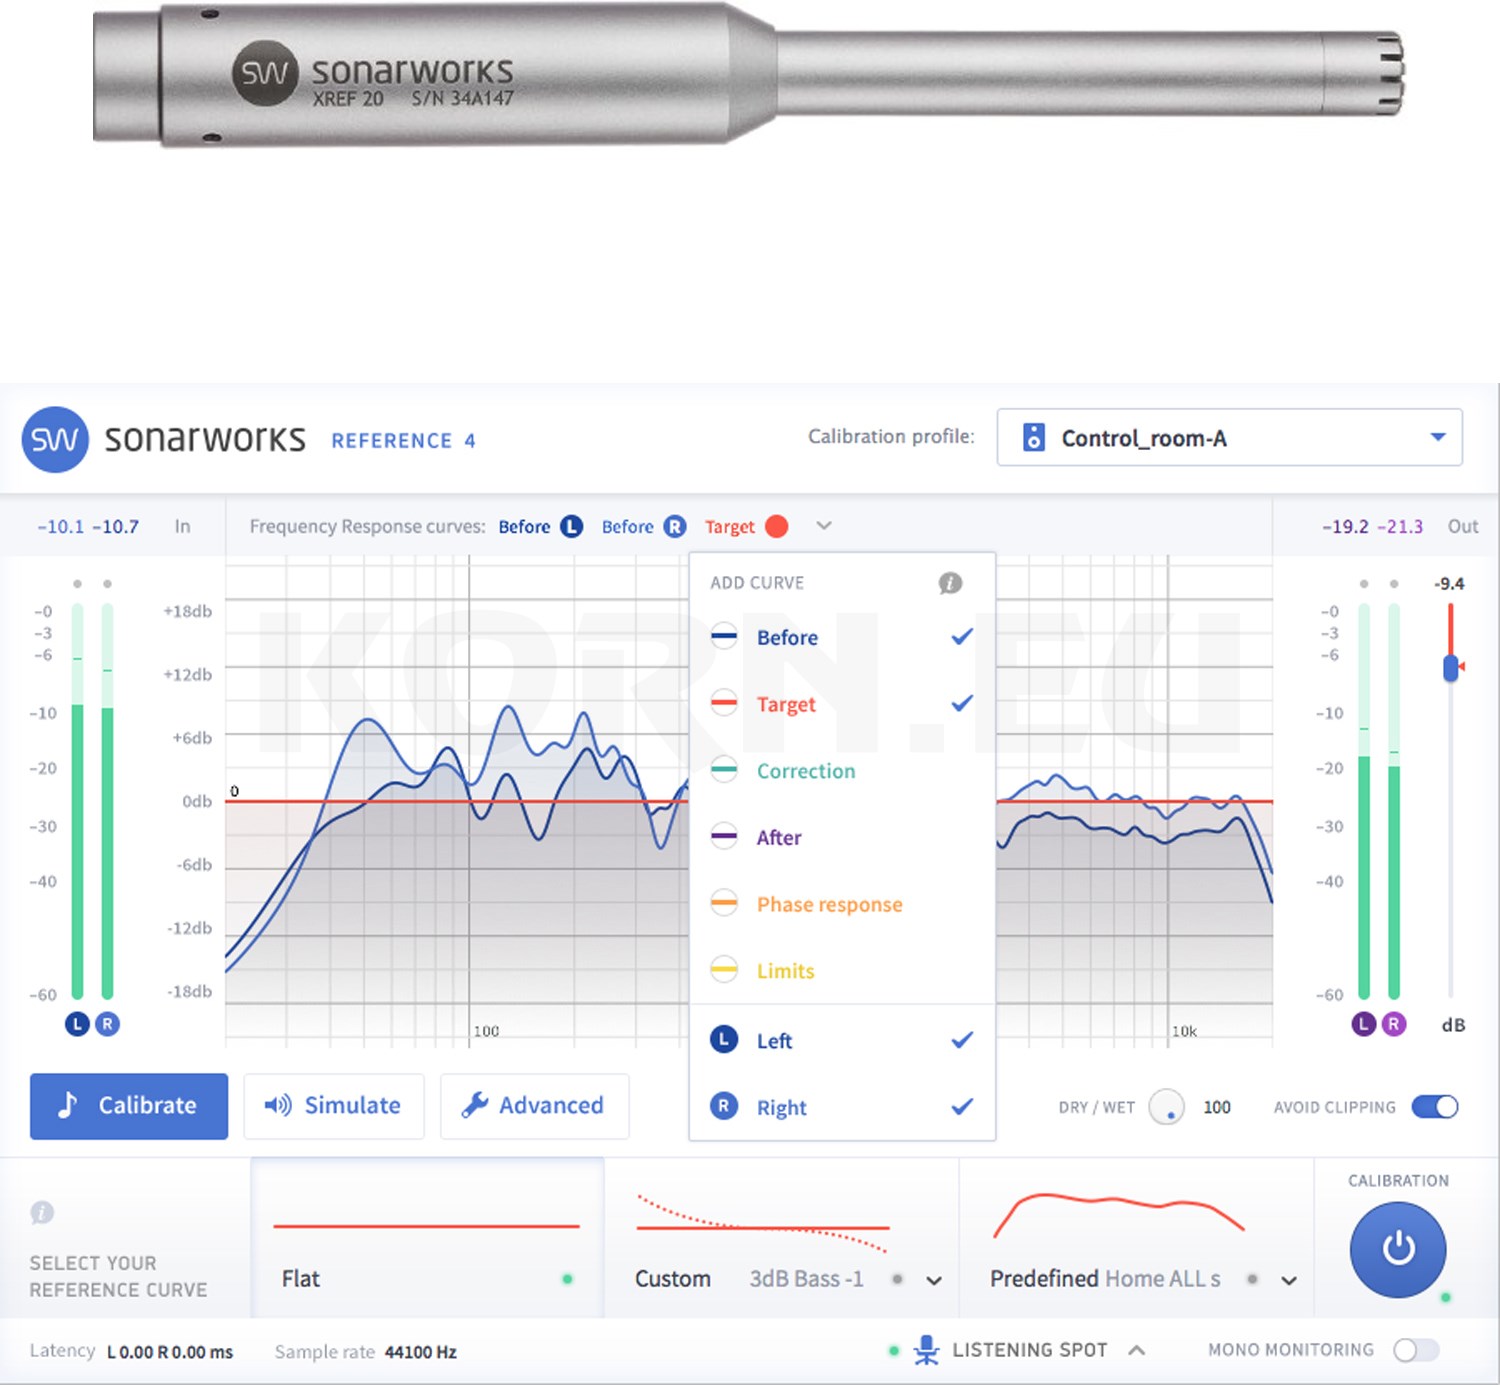
Task: Toggle the Avoid Clipping switch
Action: (1435, 1107)
